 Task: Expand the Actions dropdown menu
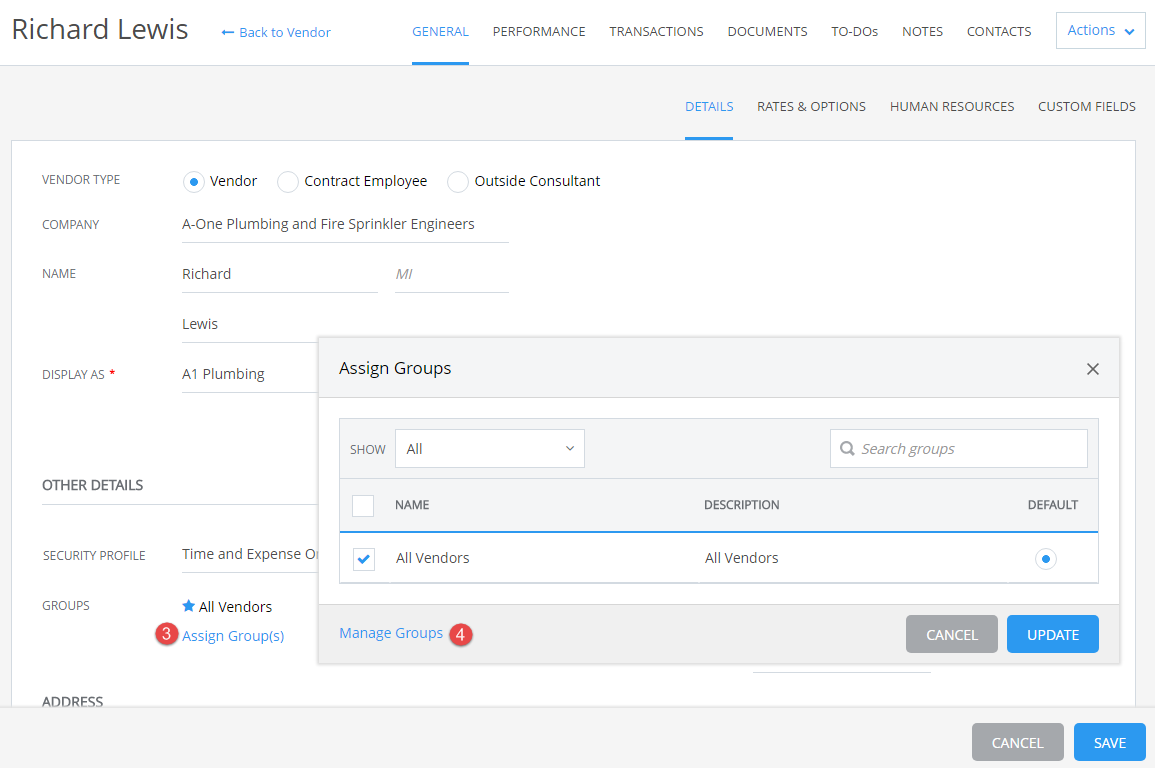click(1100, 31)
